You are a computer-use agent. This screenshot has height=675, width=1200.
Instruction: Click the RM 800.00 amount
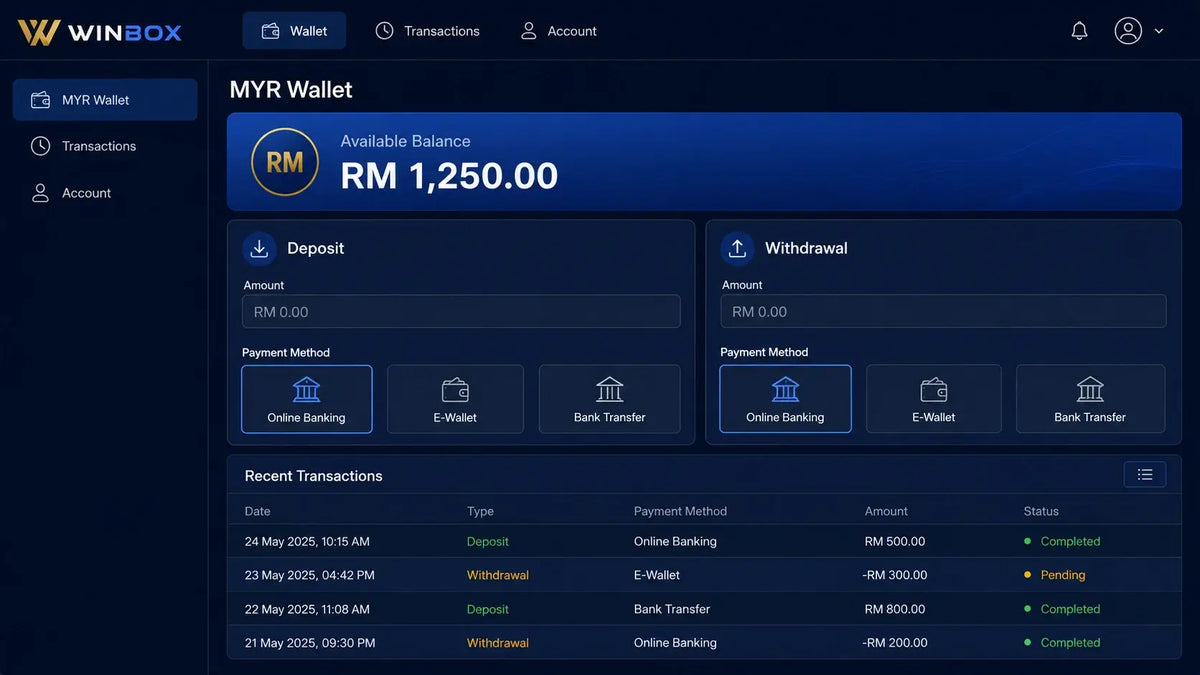pos(895,609)
